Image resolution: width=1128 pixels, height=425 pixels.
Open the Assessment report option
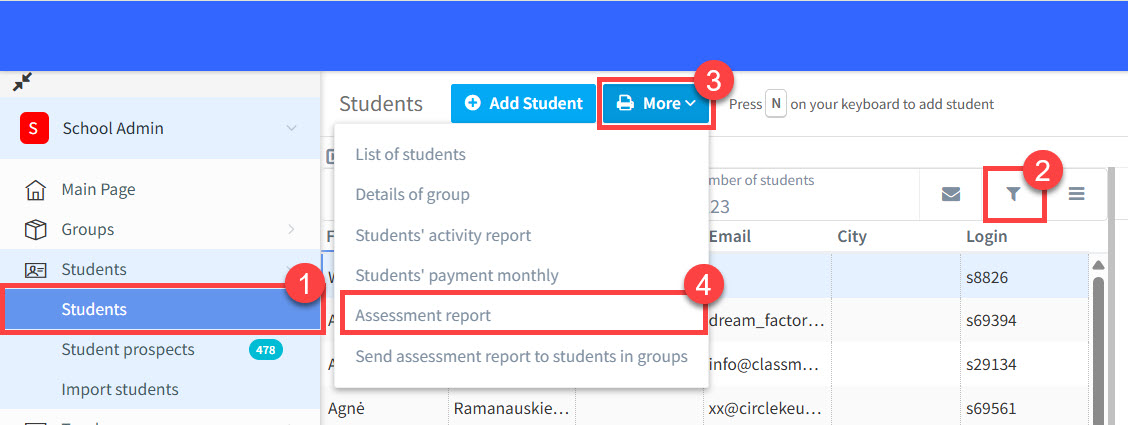pos(423,315)
